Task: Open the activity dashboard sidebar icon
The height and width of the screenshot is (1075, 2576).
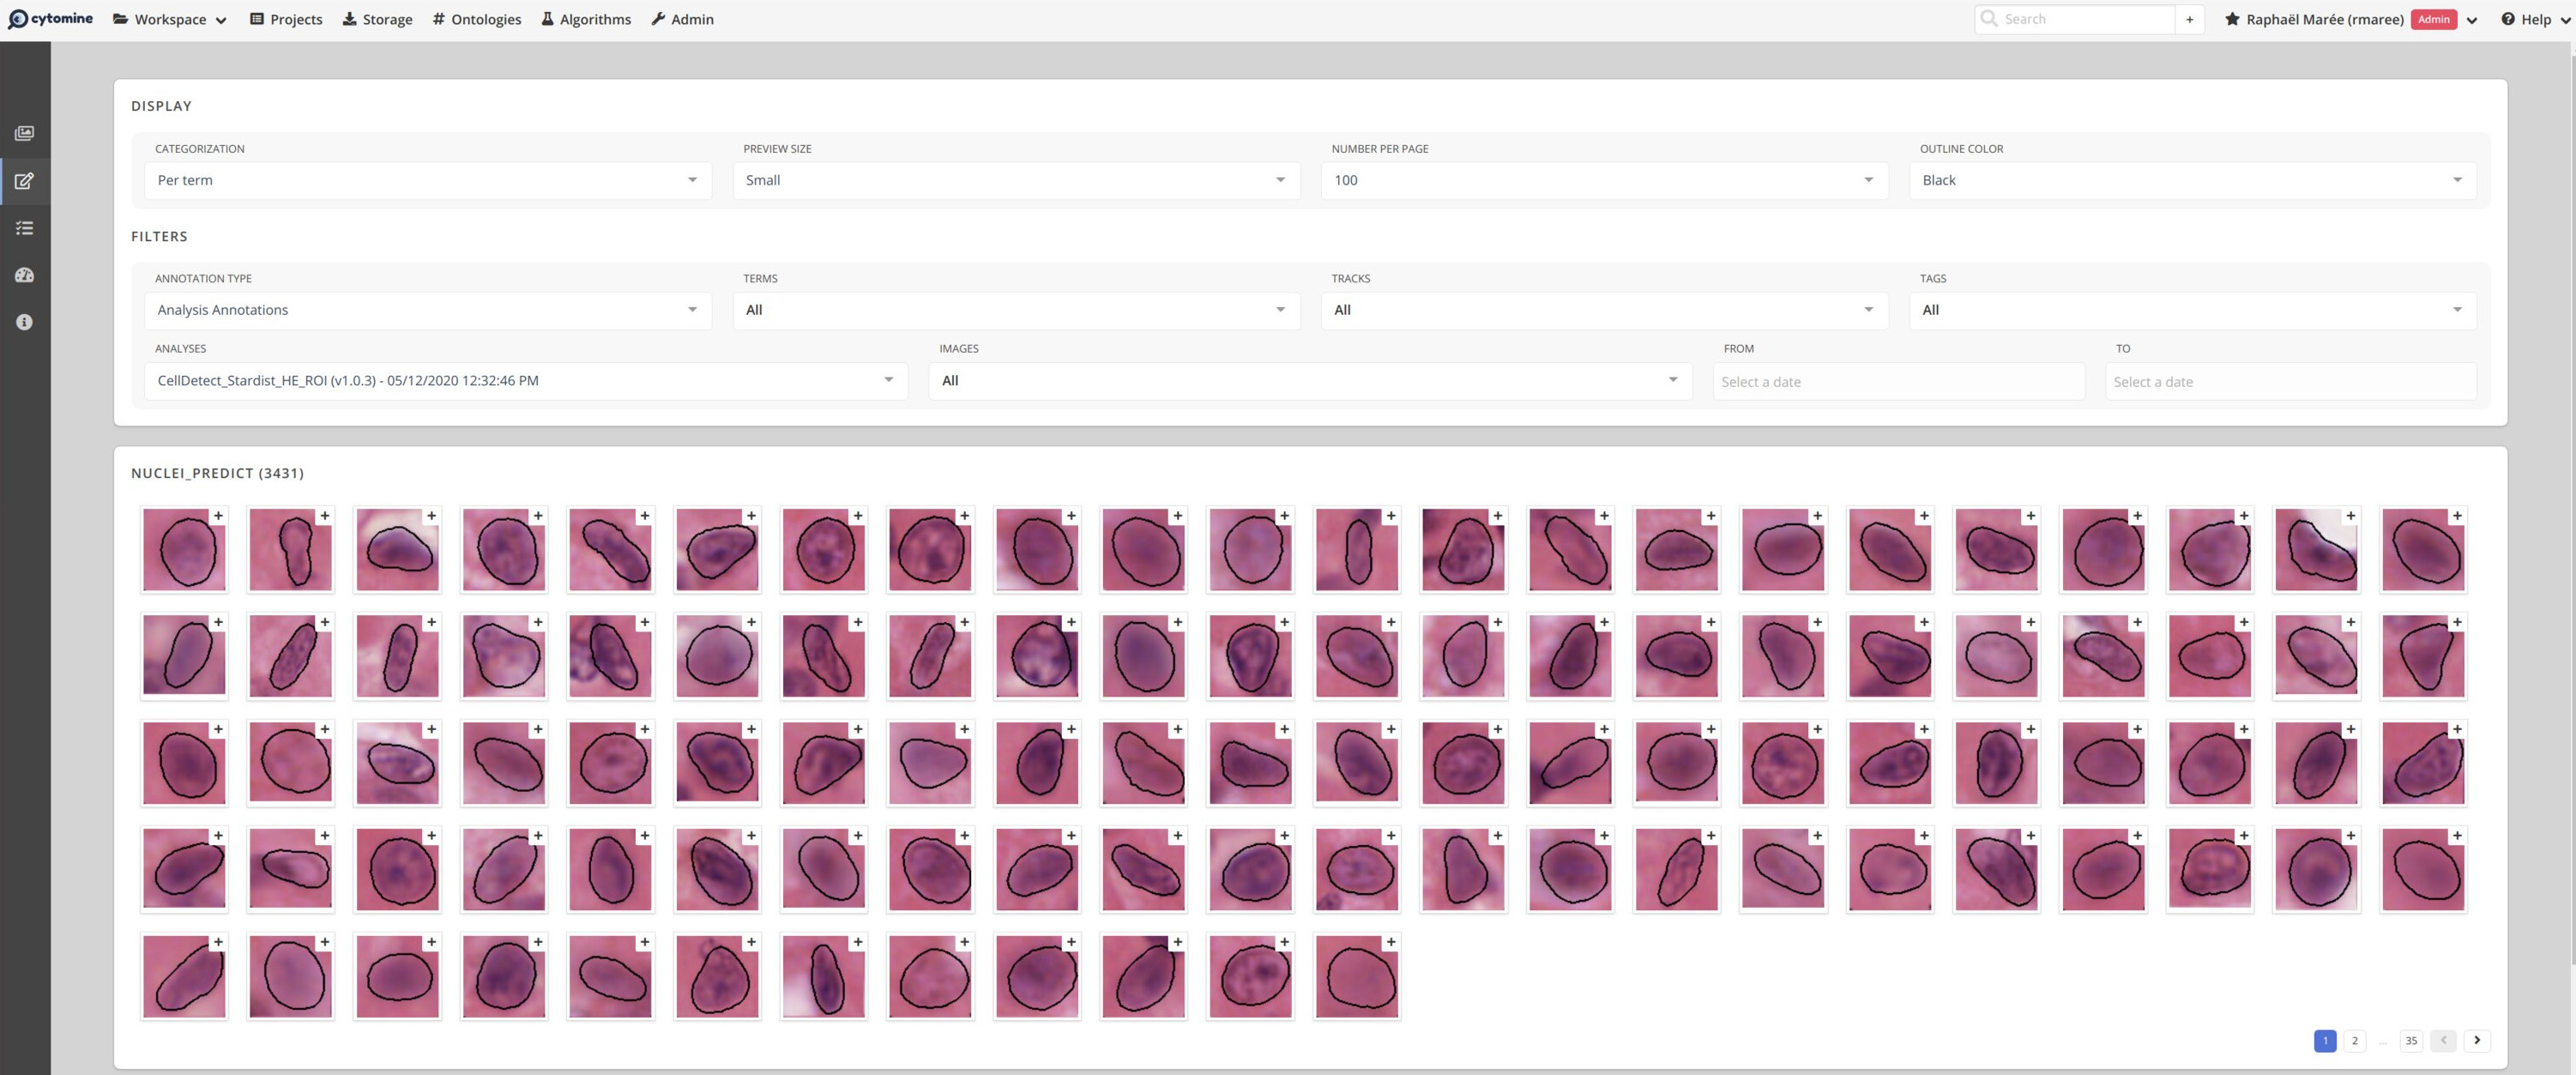Action: coord(25,275)
